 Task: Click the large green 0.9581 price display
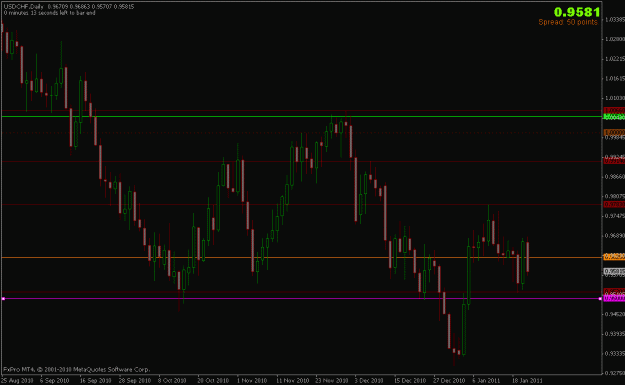tap(577, 12)
